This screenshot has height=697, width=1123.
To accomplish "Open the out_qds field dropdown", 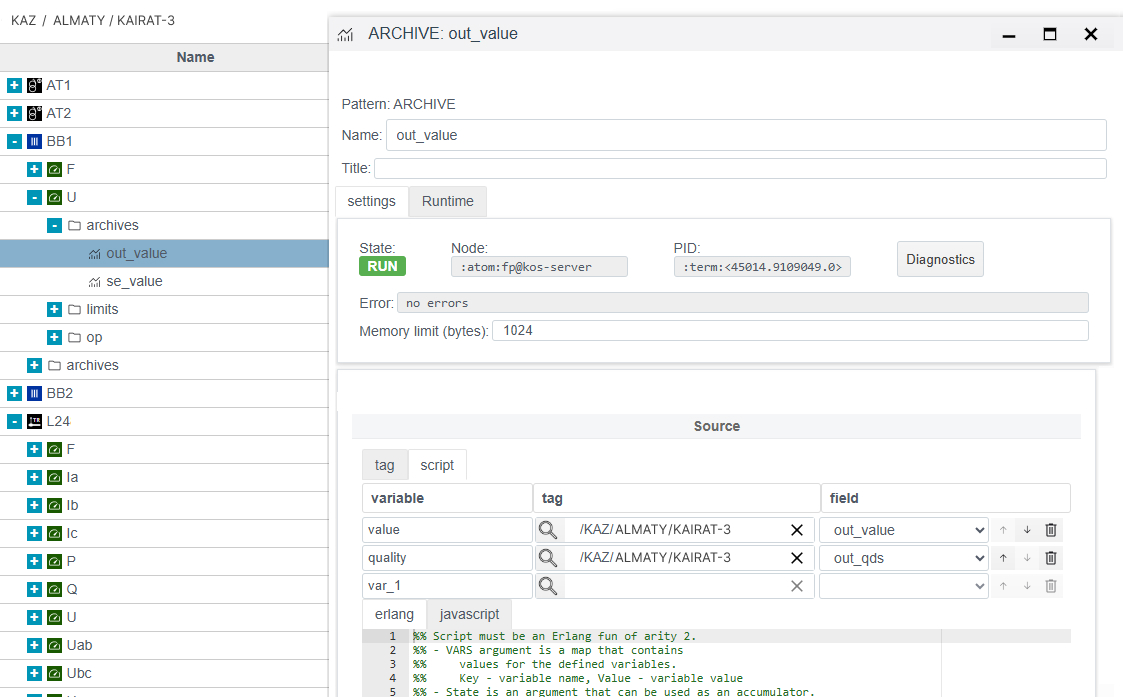I will click(x=903, y=558).
